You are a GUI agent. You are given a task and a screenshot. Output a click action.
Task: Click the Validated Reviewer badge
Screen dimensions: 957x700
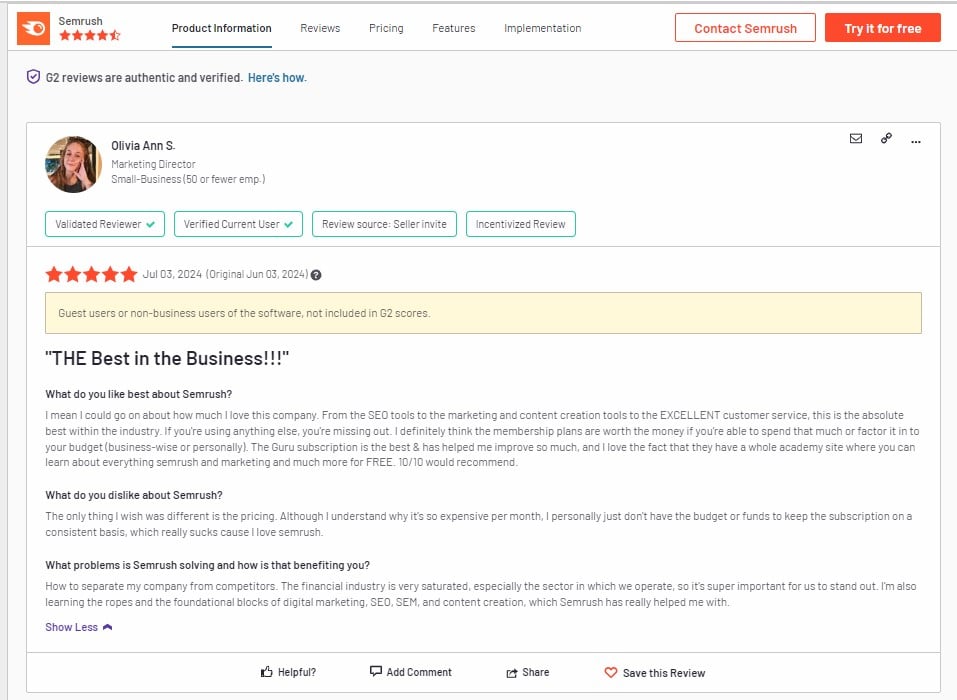[105, 224]
